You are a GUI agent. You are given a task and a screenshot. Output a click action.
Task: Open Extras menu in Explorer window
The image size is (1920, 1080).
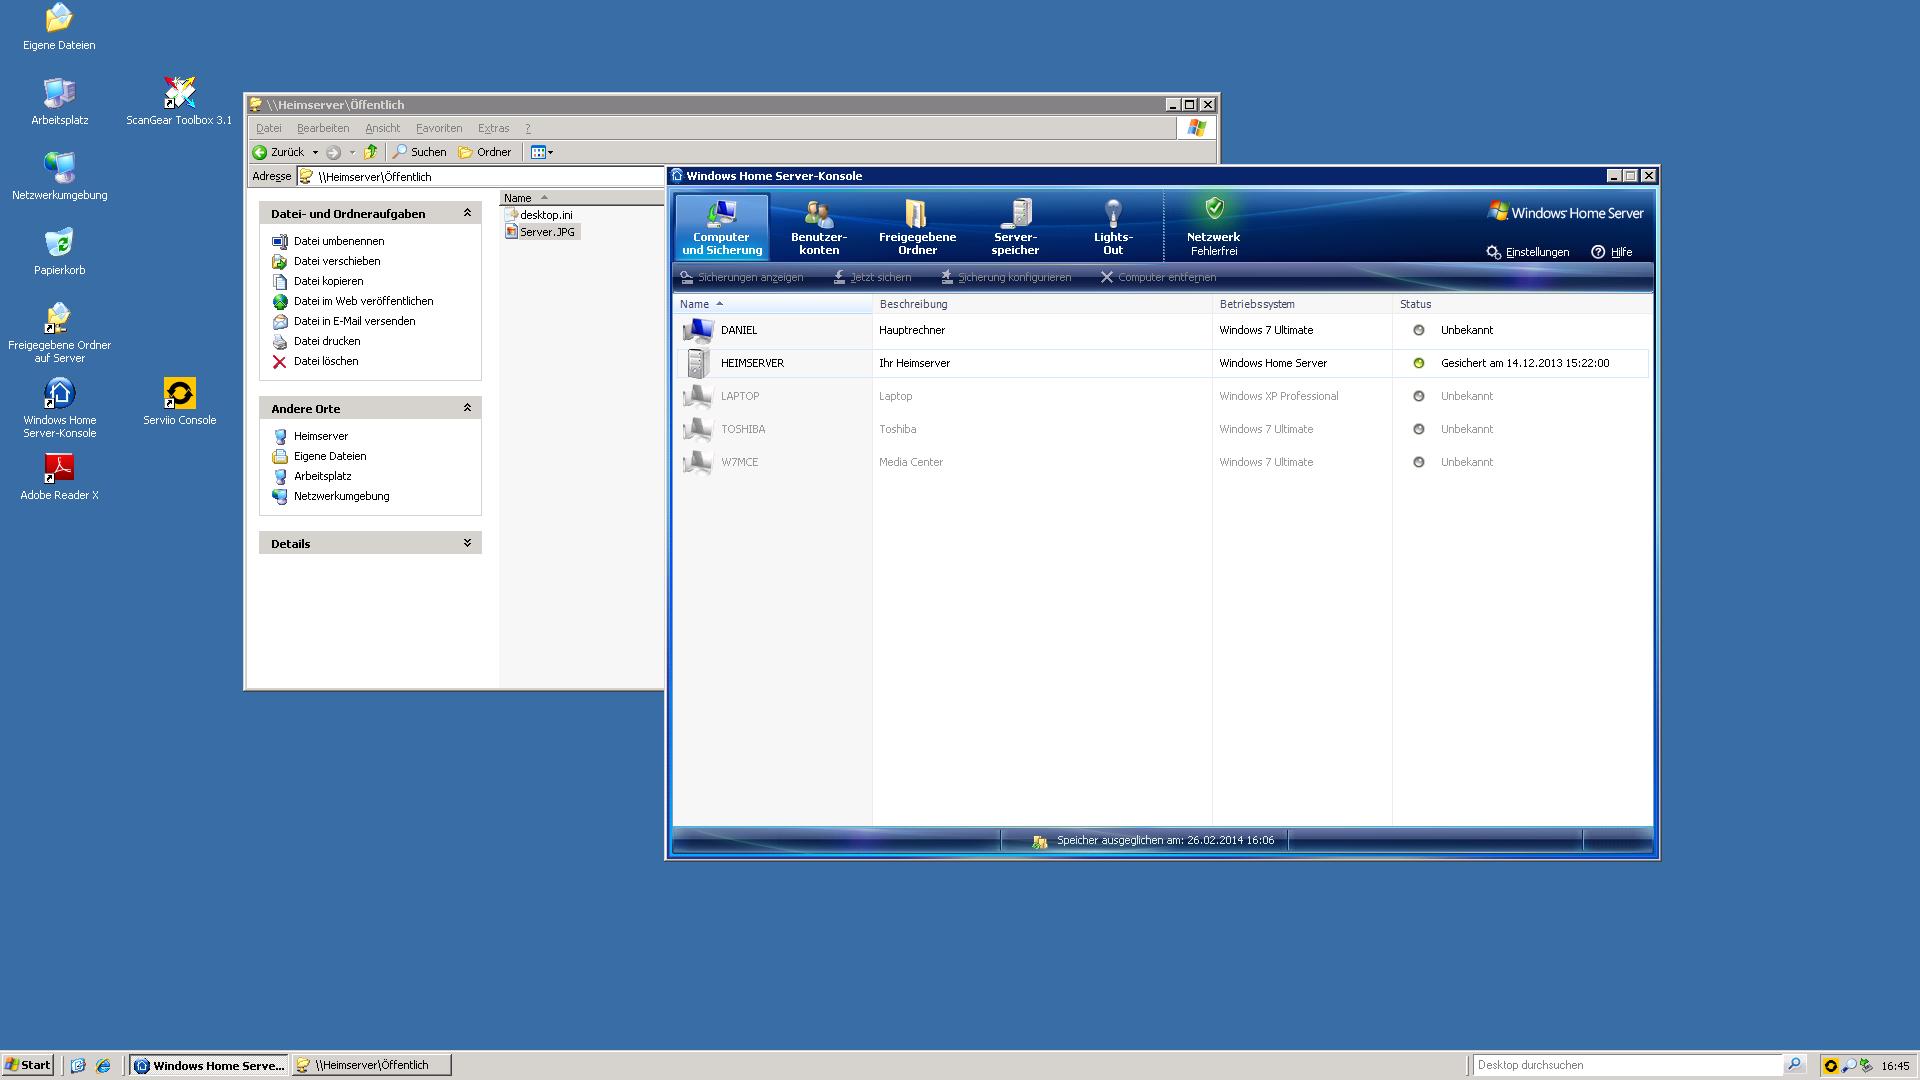pyautogui.click(x=493, y=128)
